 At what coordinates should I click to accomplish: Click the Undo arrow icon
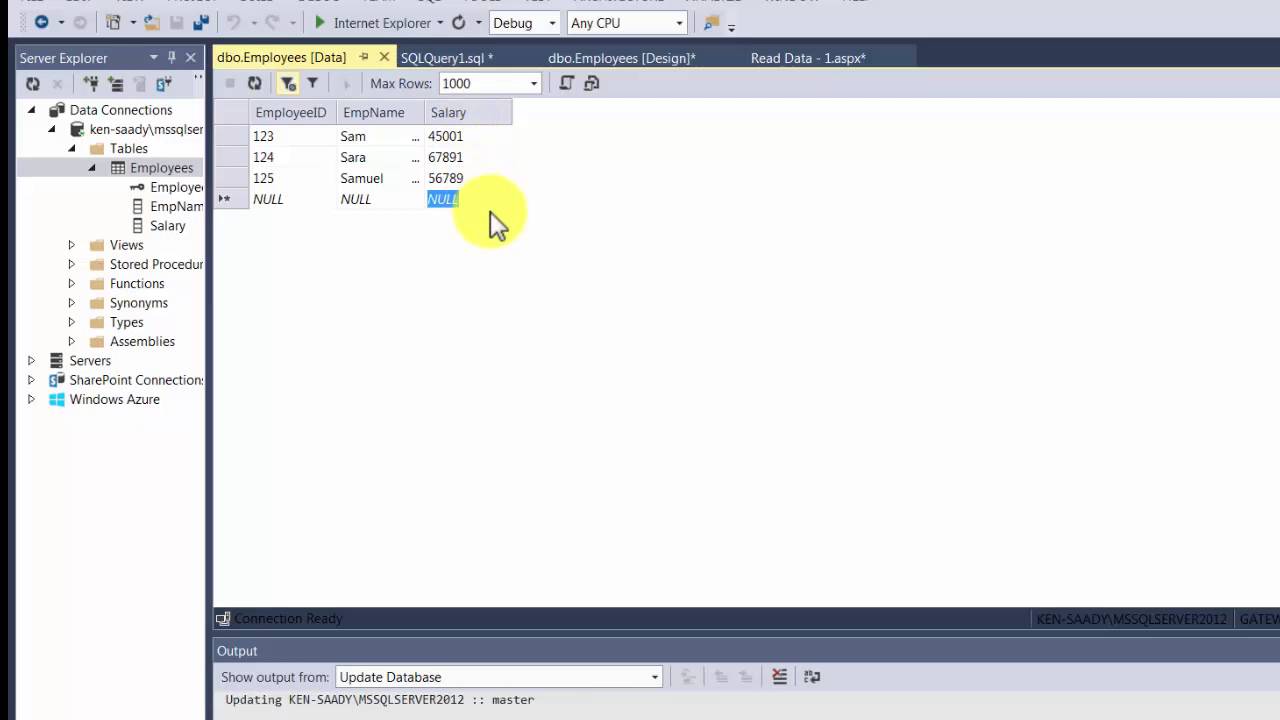[x=233, y=22]
